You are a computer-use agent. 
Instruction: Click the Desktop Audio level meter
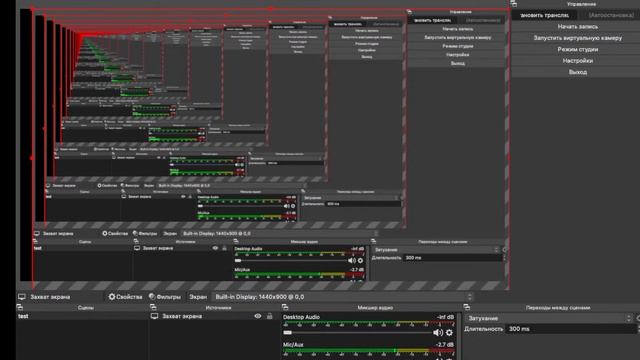(369, 324)
